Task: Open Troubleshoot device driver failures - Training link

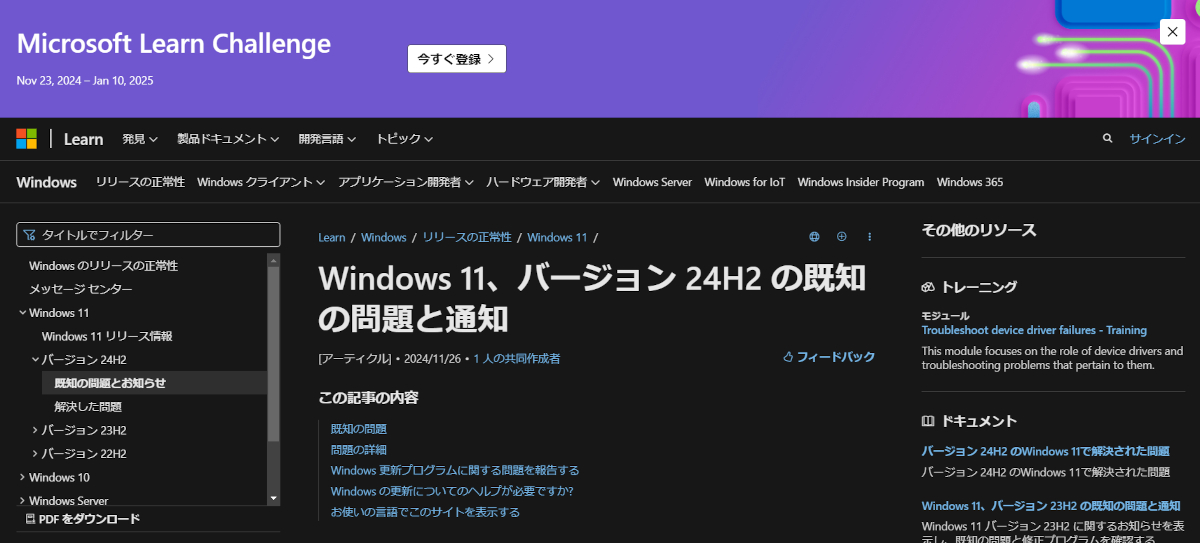Action: pos(1034,330)
